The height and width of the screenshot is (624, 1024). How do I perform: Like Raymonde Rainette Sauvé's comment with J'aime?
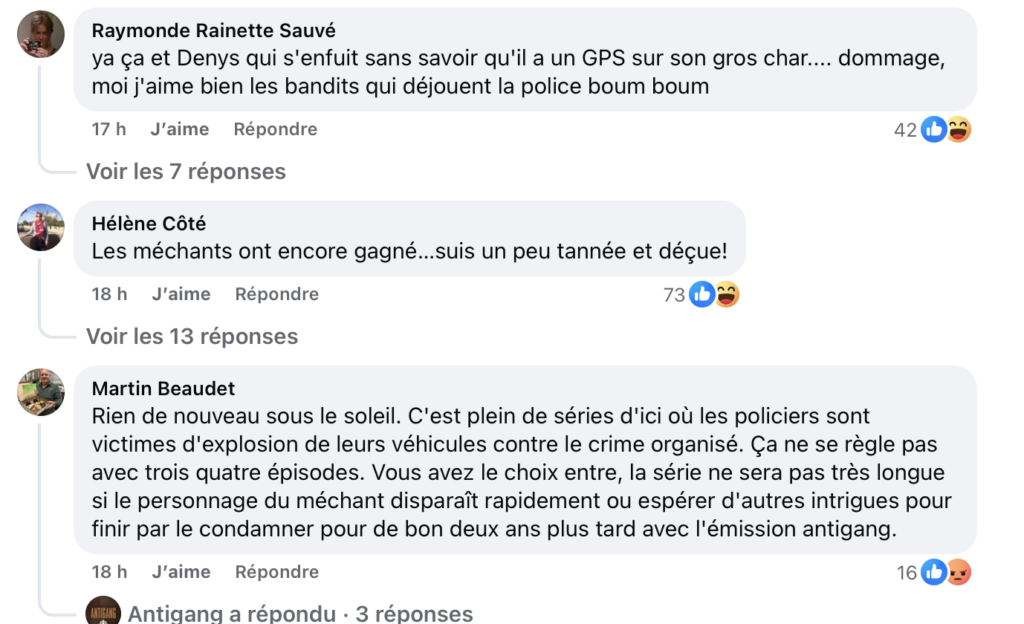click(180, 129)
